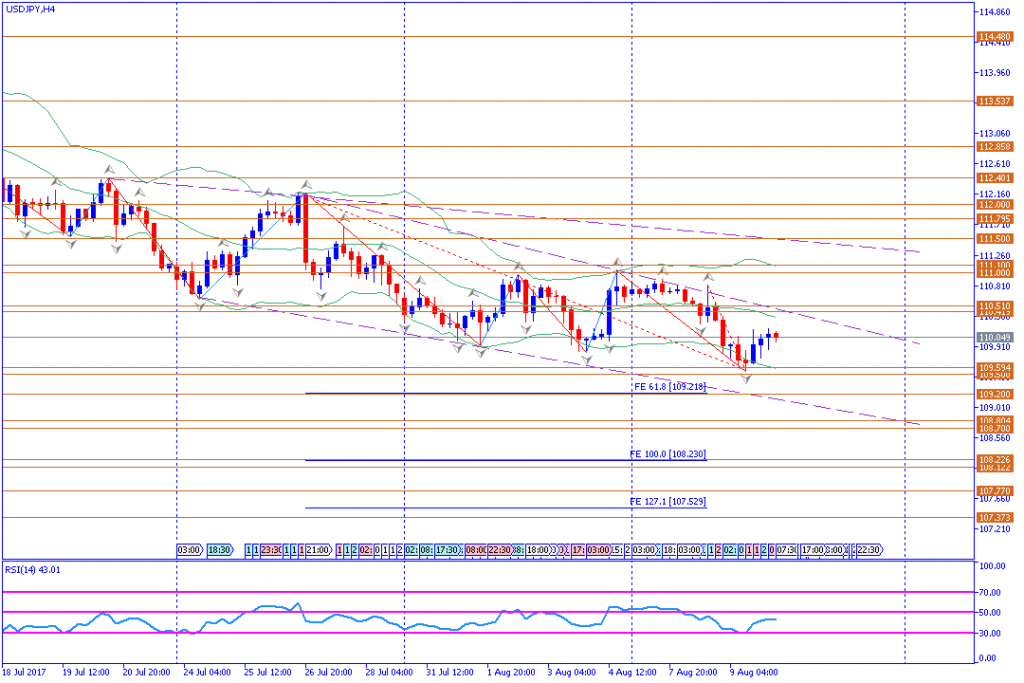Select the teal 18:30 news event flag

220,550
